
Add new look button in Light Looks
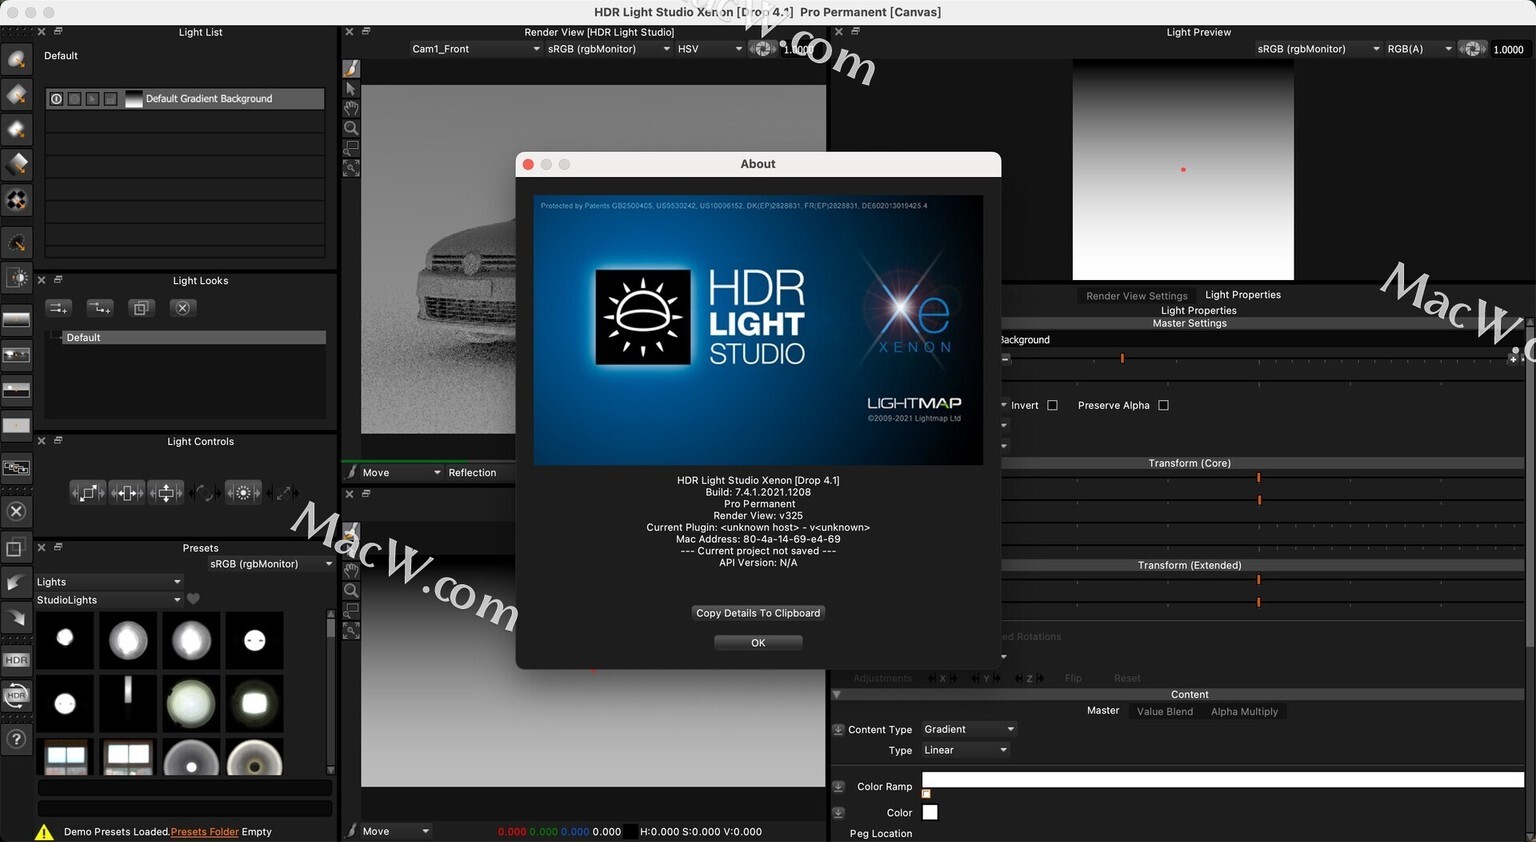[59, 308]
